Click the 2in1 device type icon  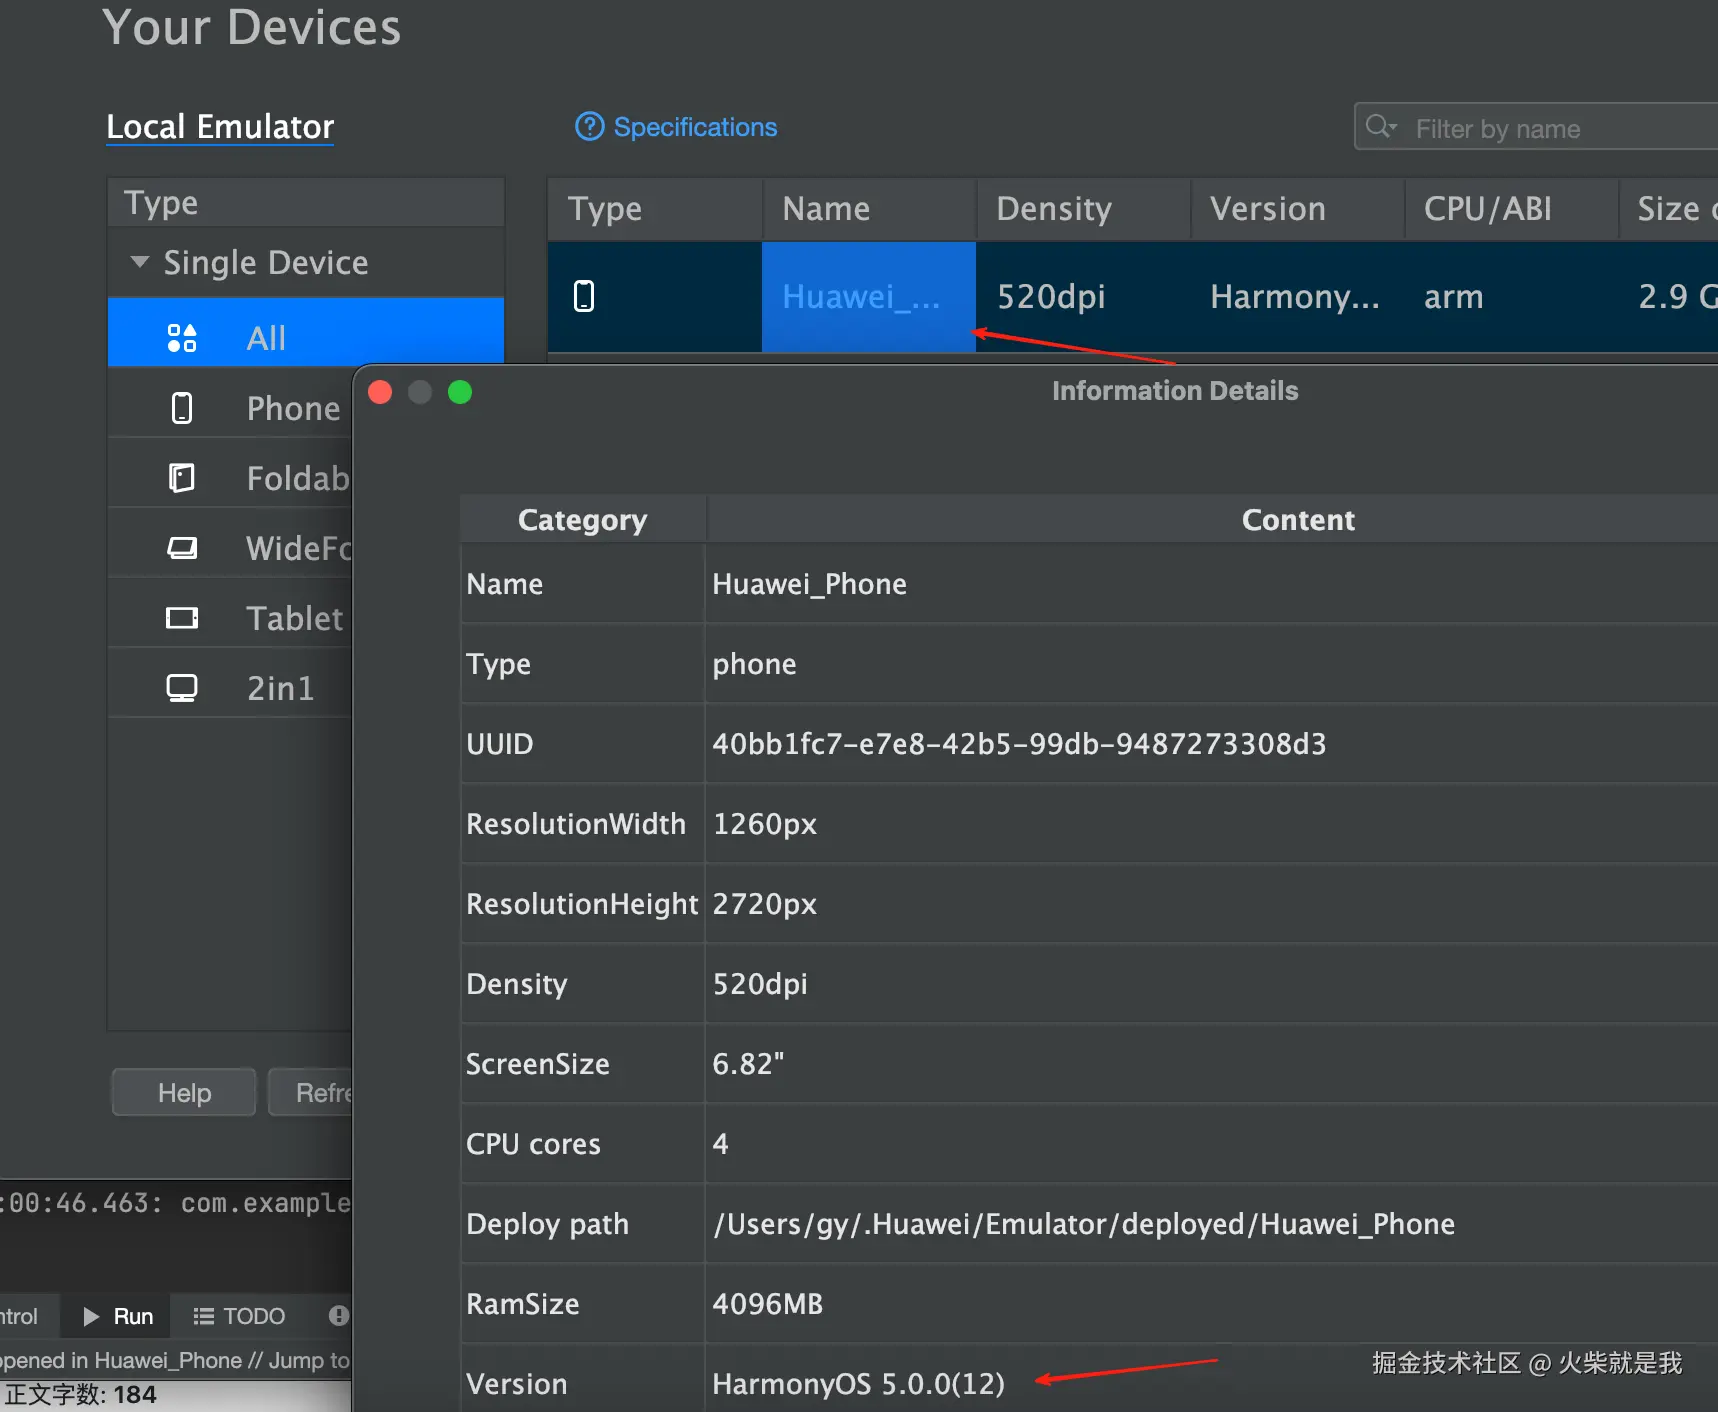[x=182, y=688]
